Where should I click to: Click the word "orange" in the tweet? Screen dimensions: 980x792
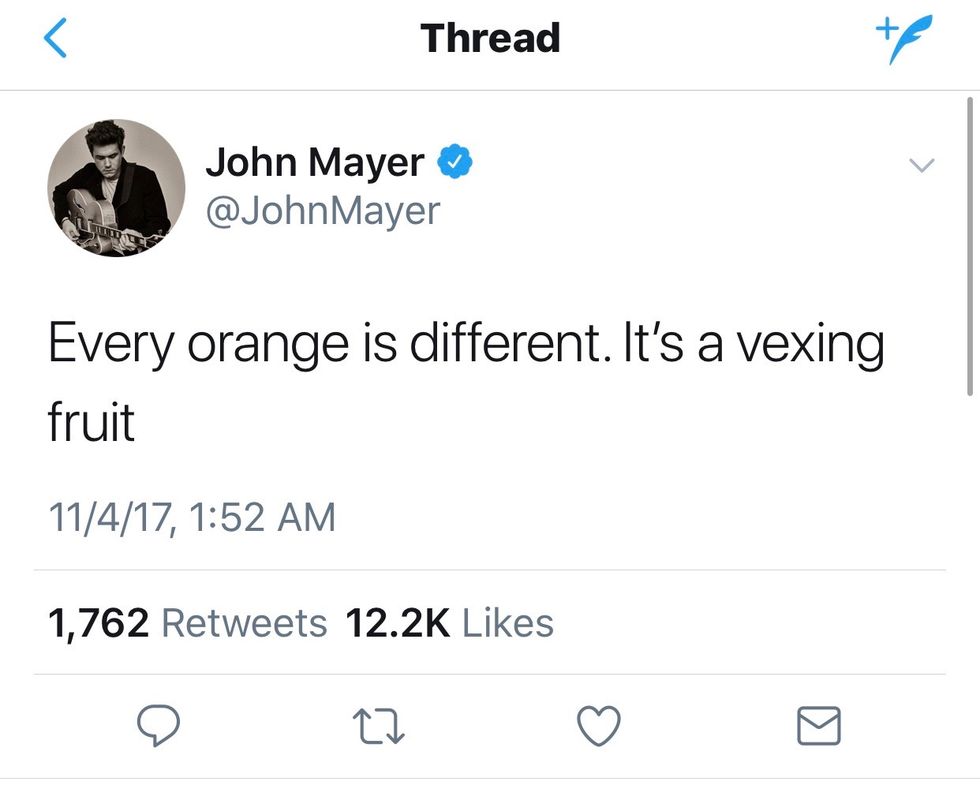258,346
